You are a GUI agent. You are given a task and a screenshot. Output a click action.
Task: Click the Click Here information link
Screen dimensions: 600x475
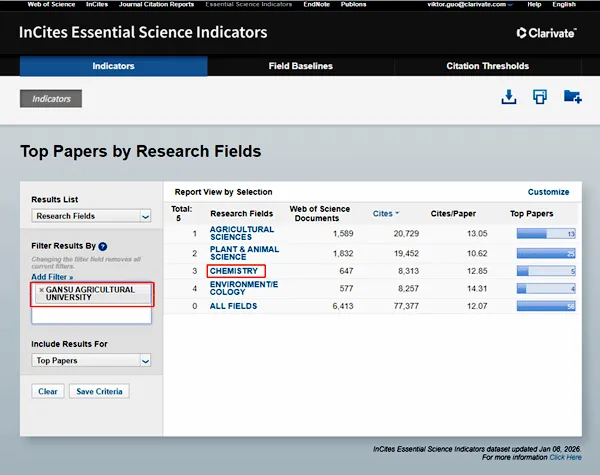[x=565, y=457]
